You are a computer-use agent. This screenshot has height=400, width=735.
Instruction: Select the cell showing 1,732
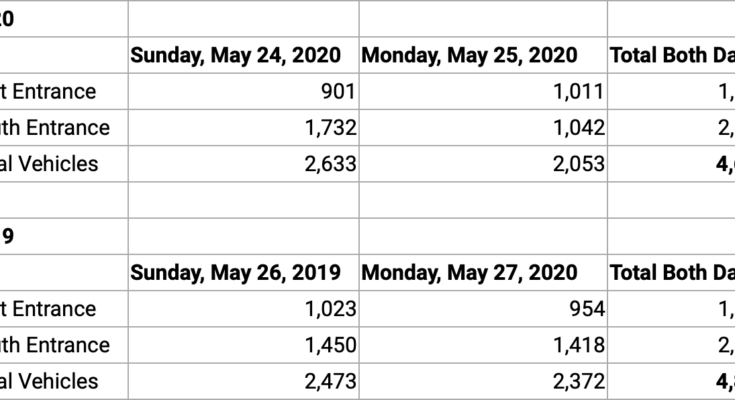(243, 128)
